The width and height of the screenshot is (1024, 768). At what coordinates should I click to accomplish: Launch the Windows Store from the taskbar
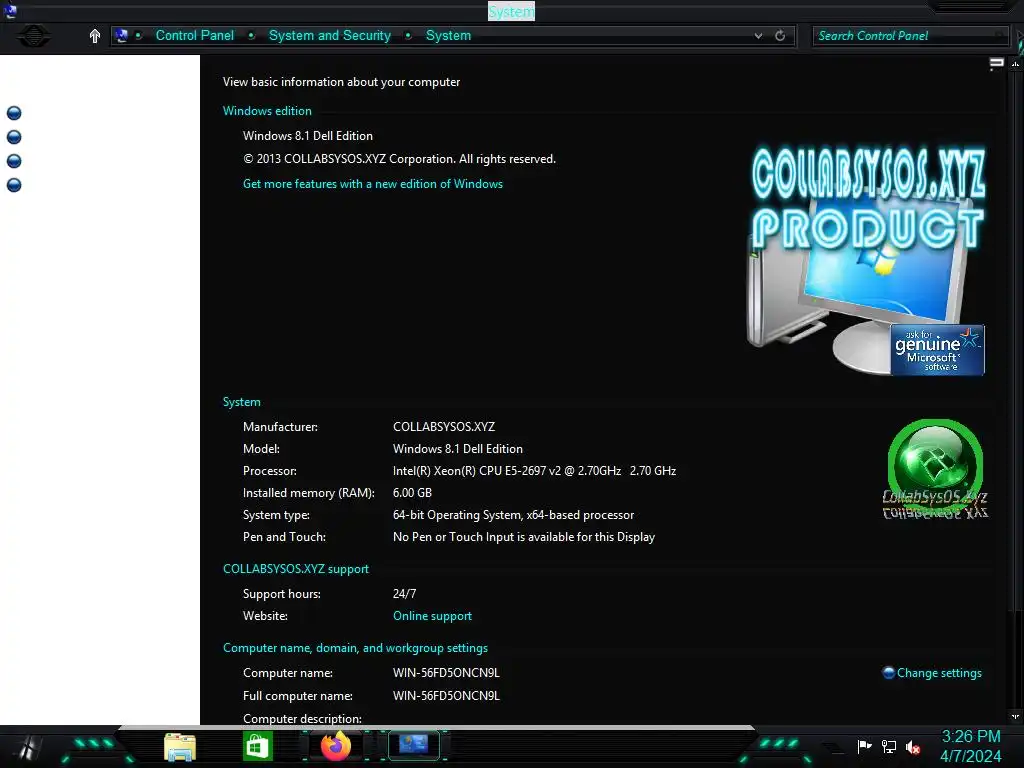[257, 746]
